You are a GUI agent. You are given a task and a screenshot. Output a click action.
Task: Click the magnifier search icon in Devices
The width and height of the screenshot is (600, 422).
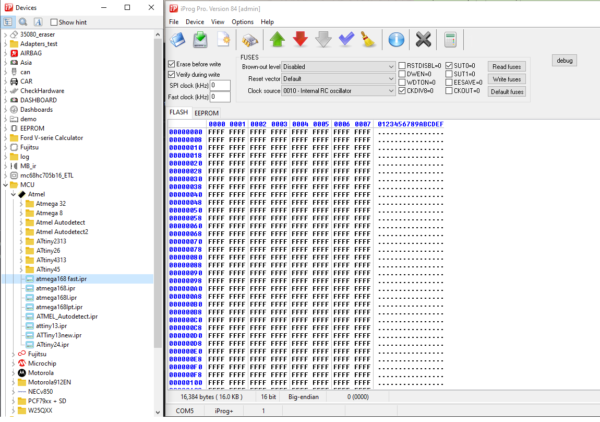click(23, 22)
